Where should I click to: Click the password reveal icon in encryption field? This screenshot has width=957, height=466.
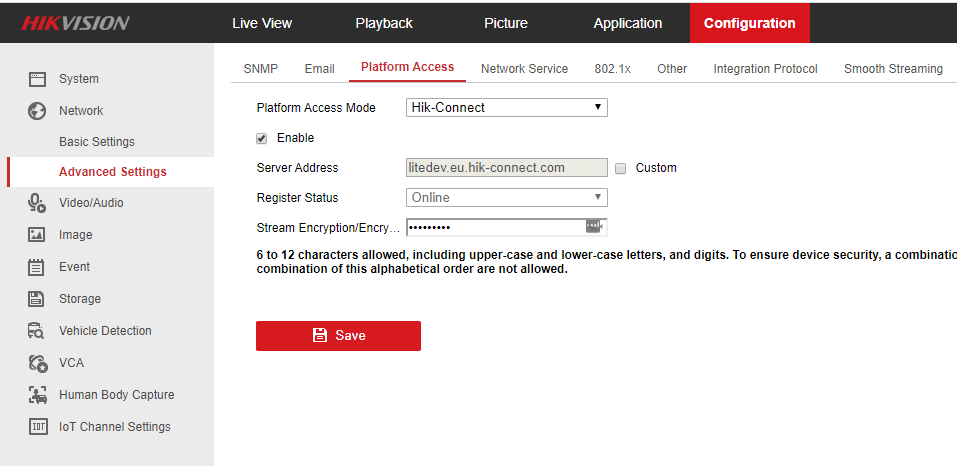tap(594, 226)
